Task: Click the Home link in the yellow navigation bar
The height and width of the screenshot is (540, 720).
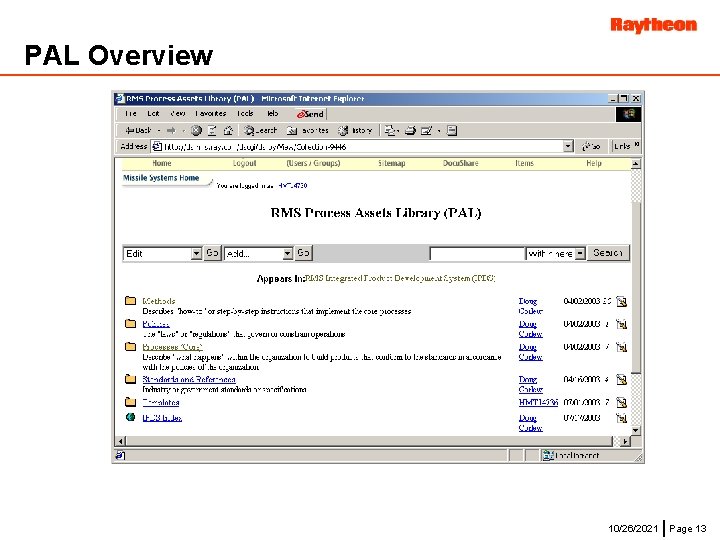Action: [162, 163]
